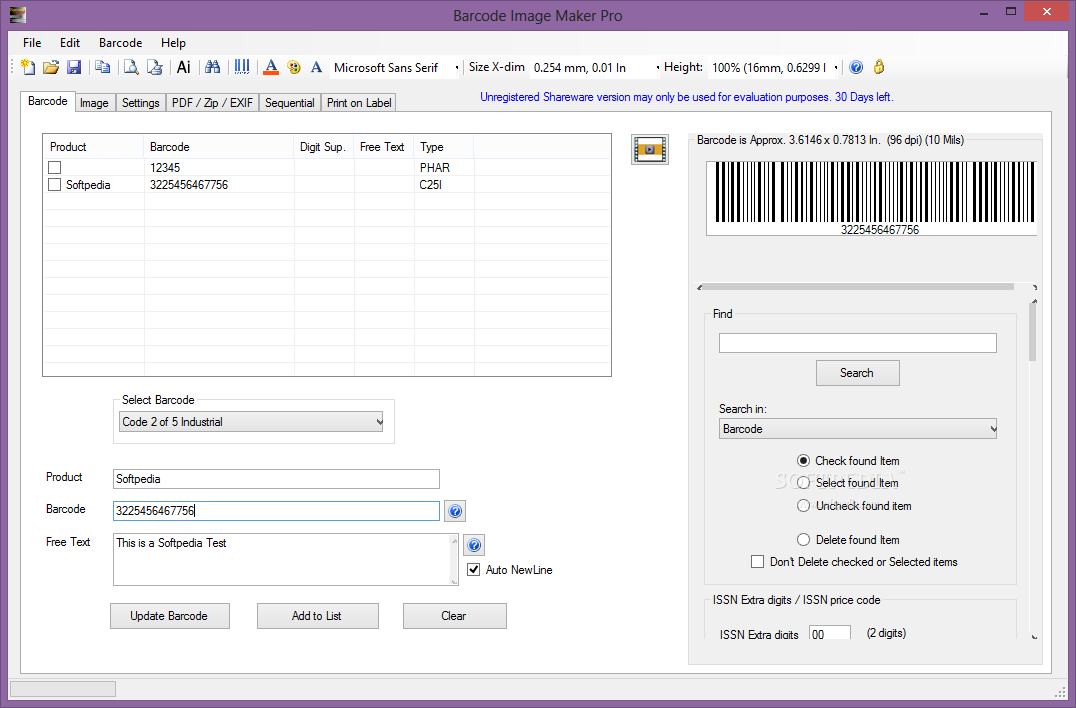
Task: Switch to the Sequential tab
Action: [290, 103]
